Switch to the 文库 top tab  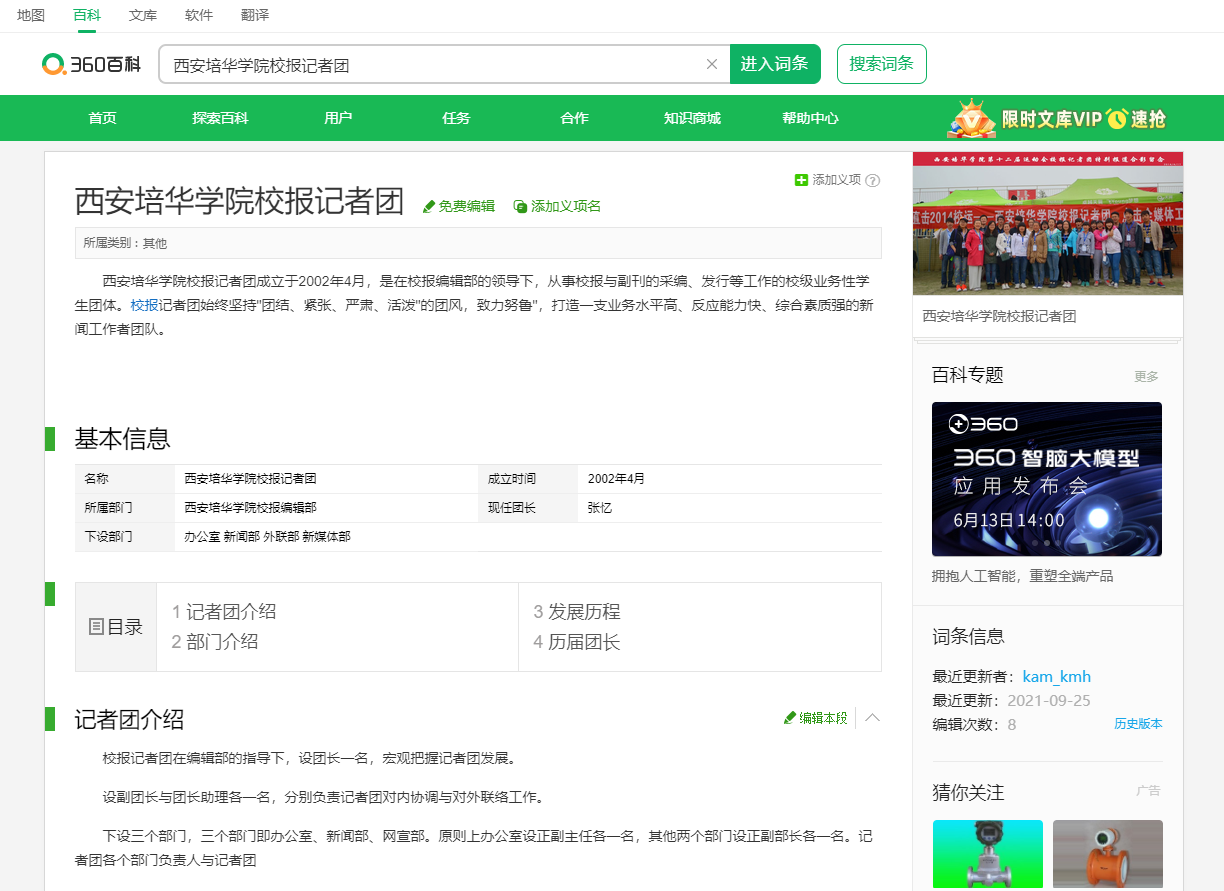[x=142, y=15]
